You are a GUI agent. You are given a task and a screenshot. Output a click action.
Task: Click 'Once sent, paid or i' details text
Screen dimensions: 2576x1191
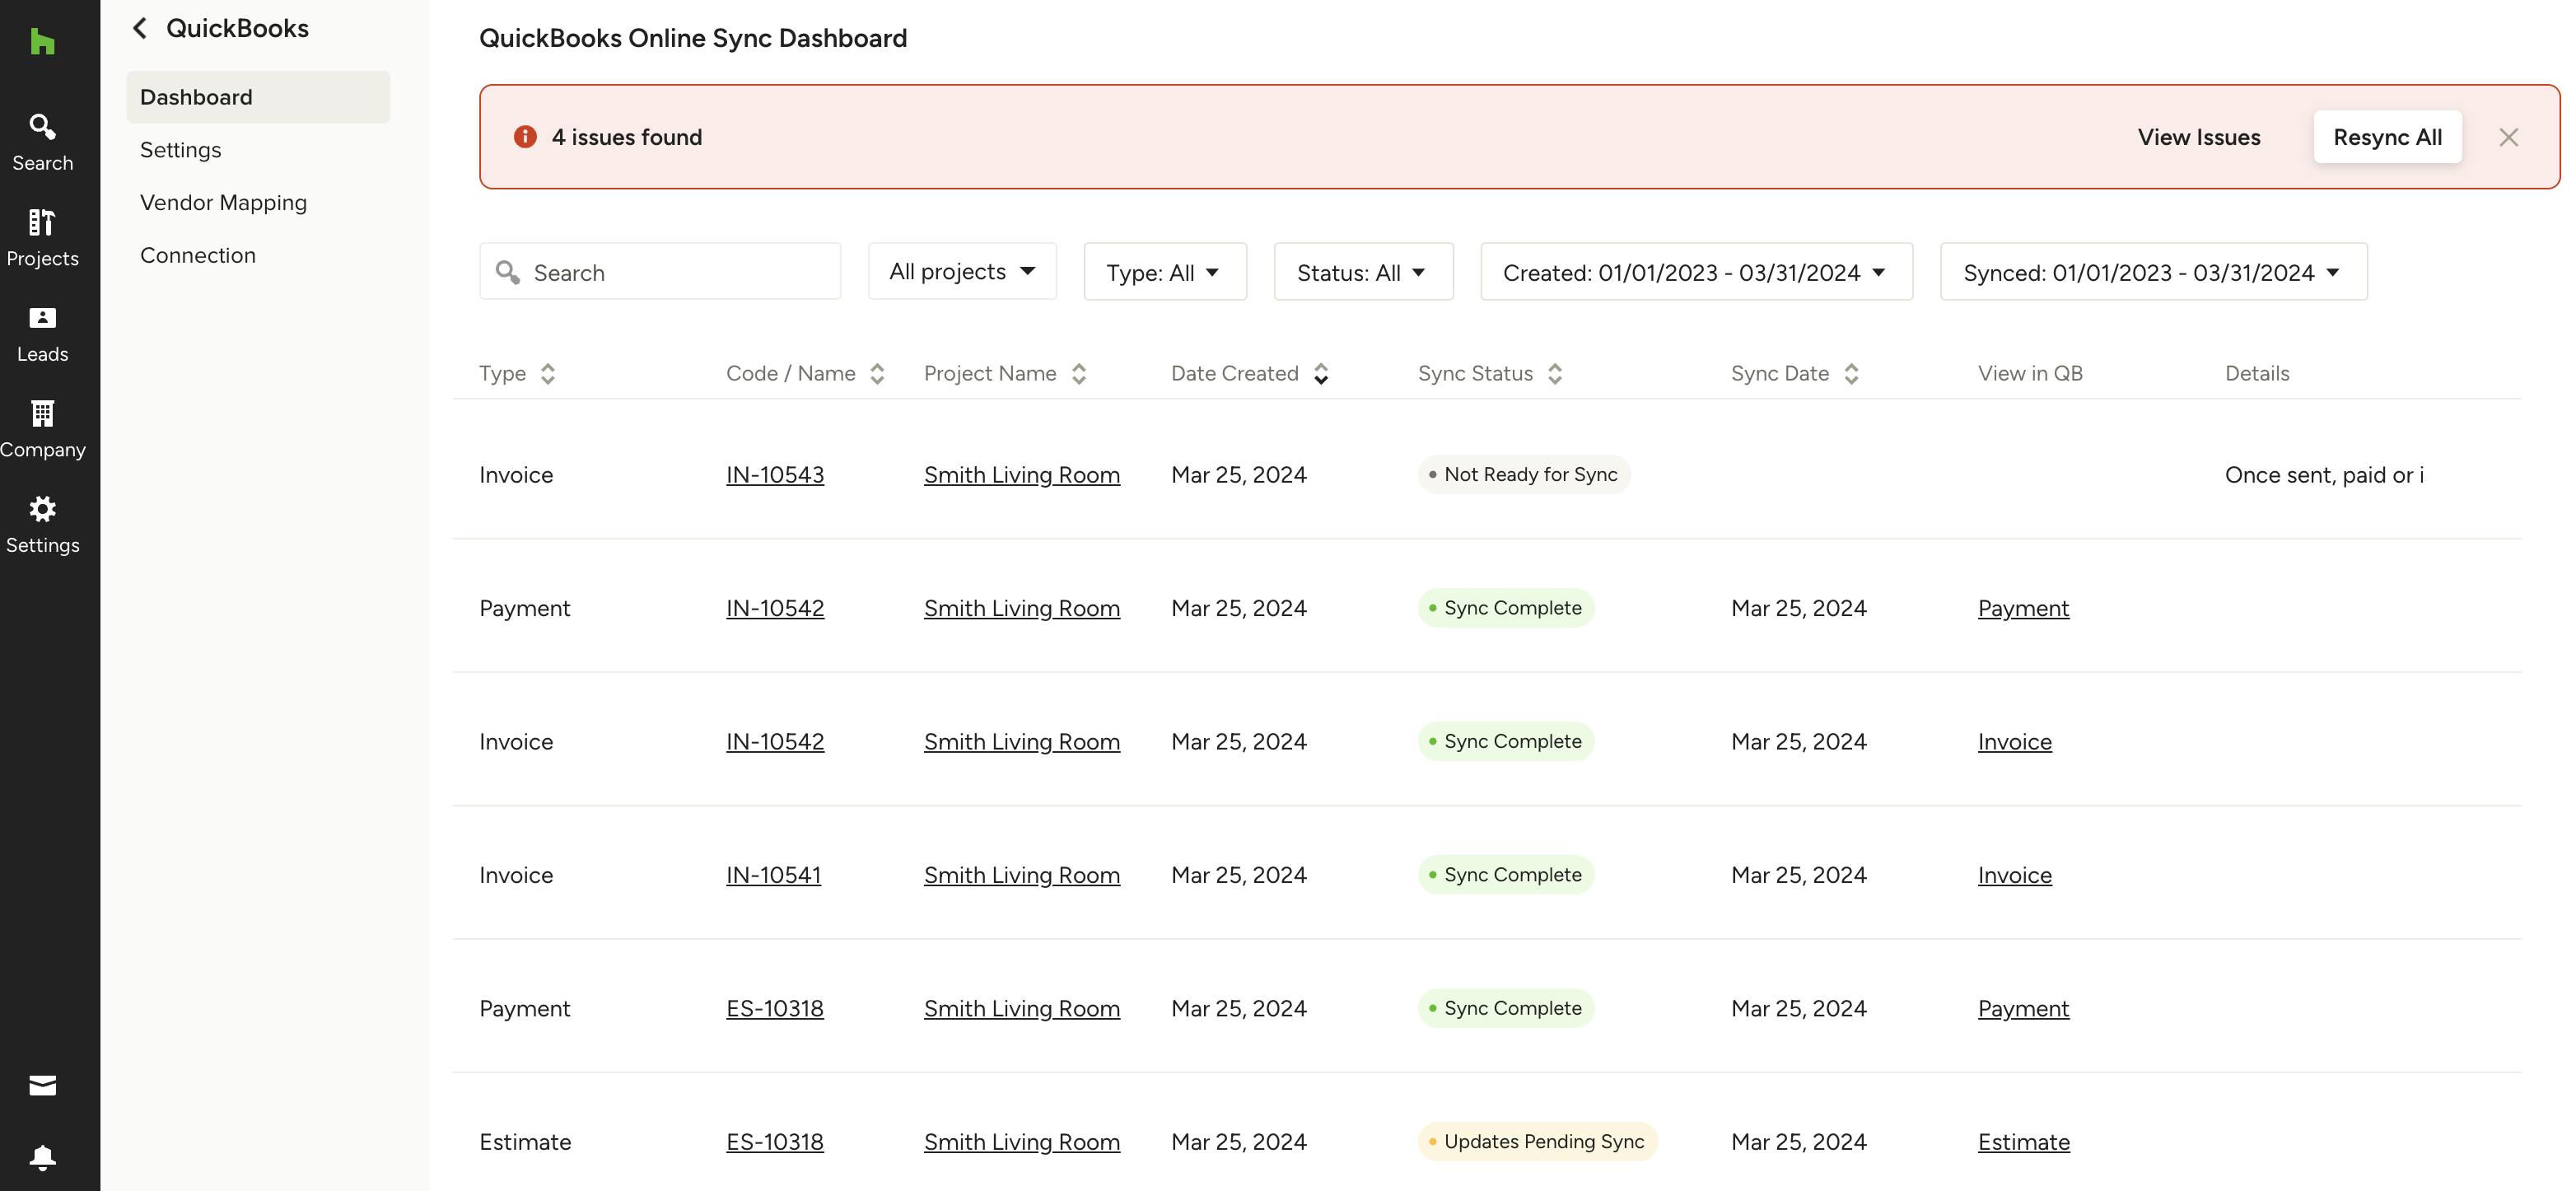[x=2324, y=475]
